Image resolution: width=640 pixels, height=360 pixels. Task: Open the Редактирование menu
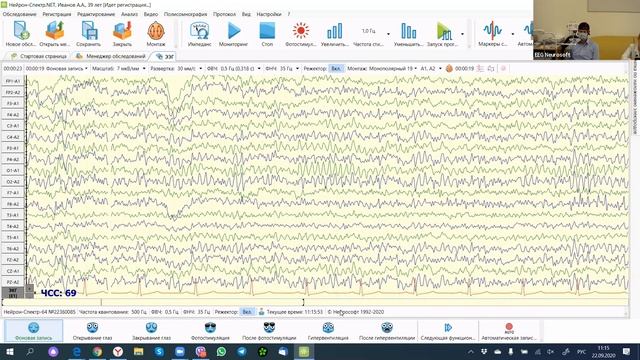coord(96,14)
